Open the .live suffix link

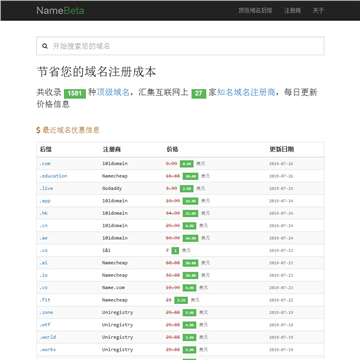click(x=46, y=188)
